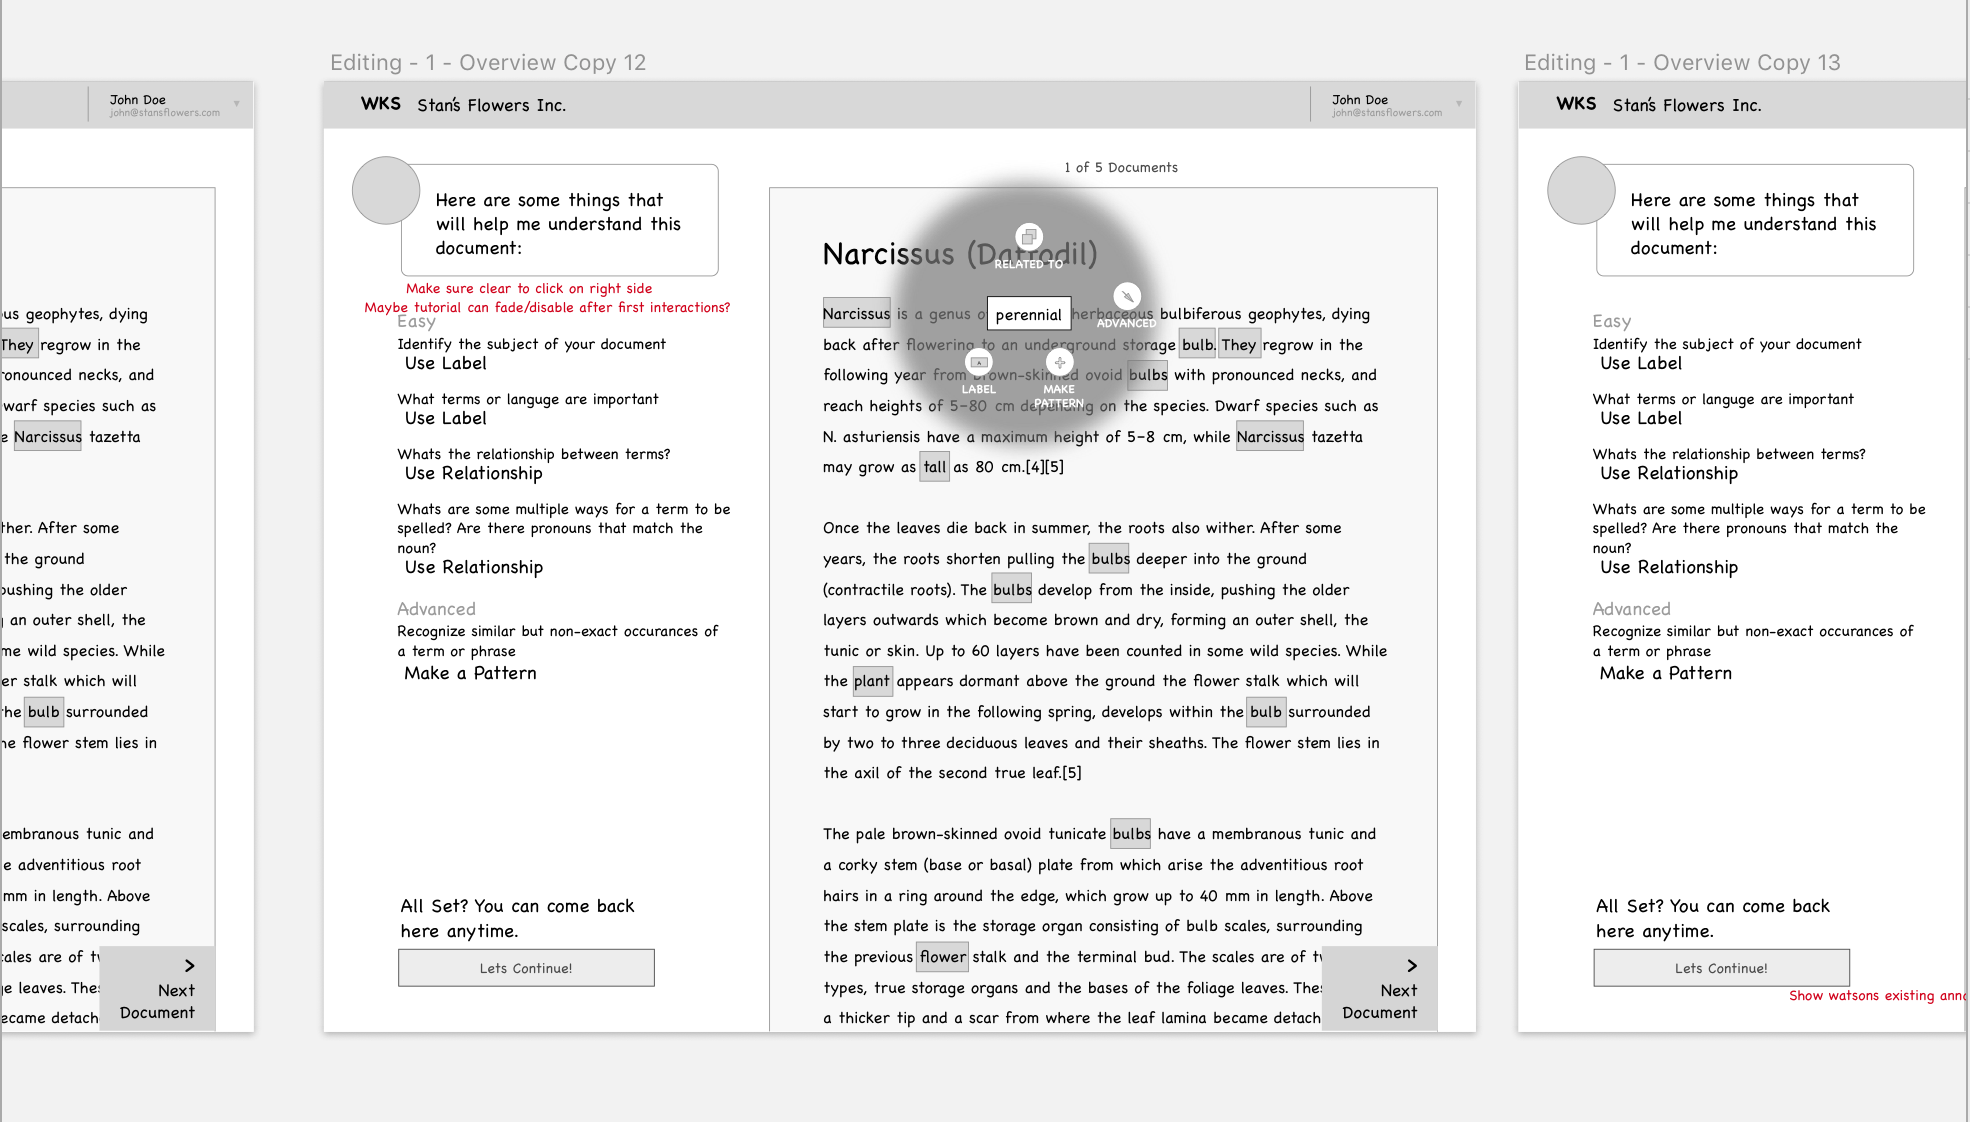Click the highlighted word 'They' in Copy 12 document
The width and height of the screenshot is (1970, 1122).
[x=1238, y=345]
